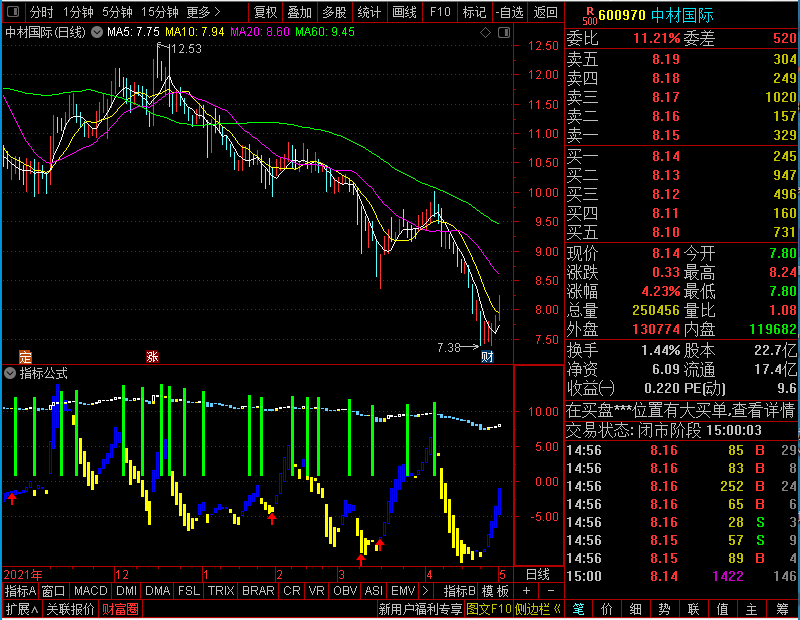
Task: Open 关联报价 related quotes
Action: coord(70,609)
